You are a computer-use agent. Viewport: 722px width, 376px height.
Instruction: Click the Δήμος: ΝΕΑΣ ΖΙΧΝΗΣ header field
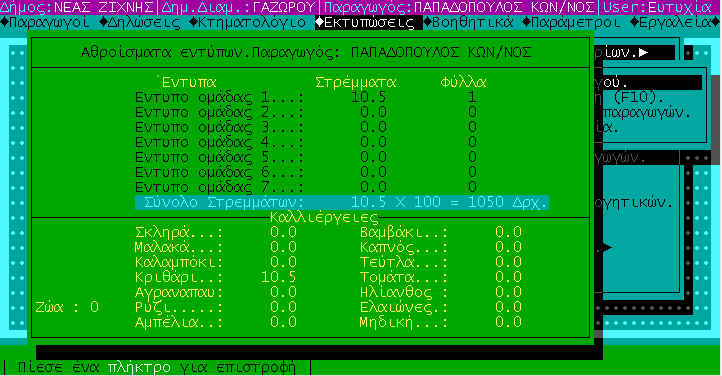(x=76, y=7)
